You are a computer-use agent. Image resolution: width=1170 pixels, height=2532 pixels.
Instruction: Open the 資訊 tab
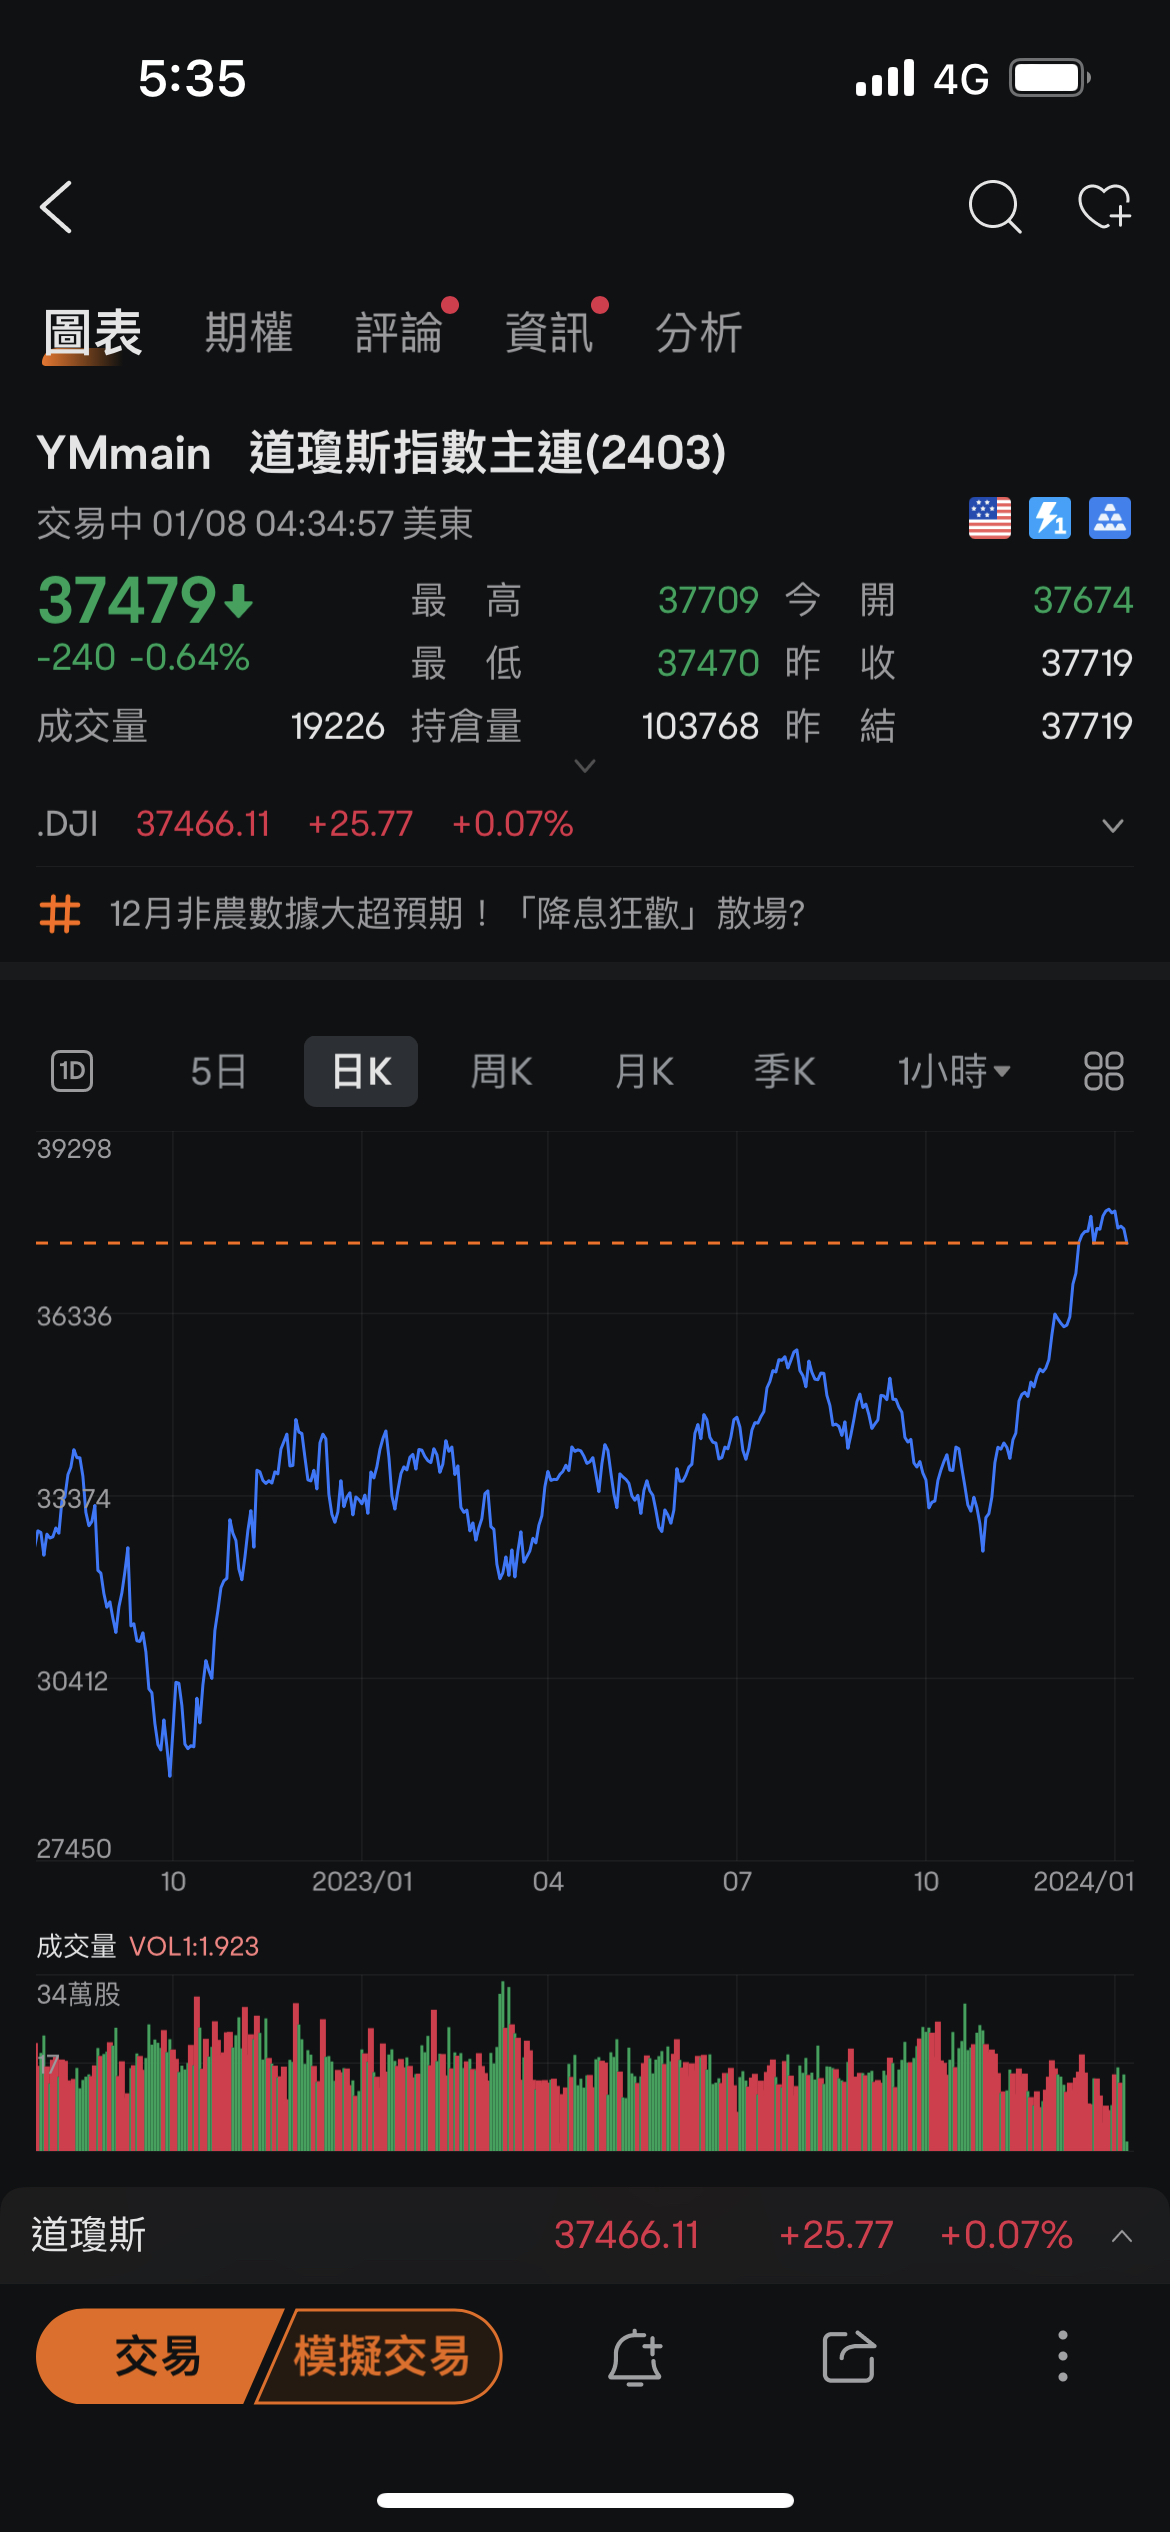coord(549,333)
